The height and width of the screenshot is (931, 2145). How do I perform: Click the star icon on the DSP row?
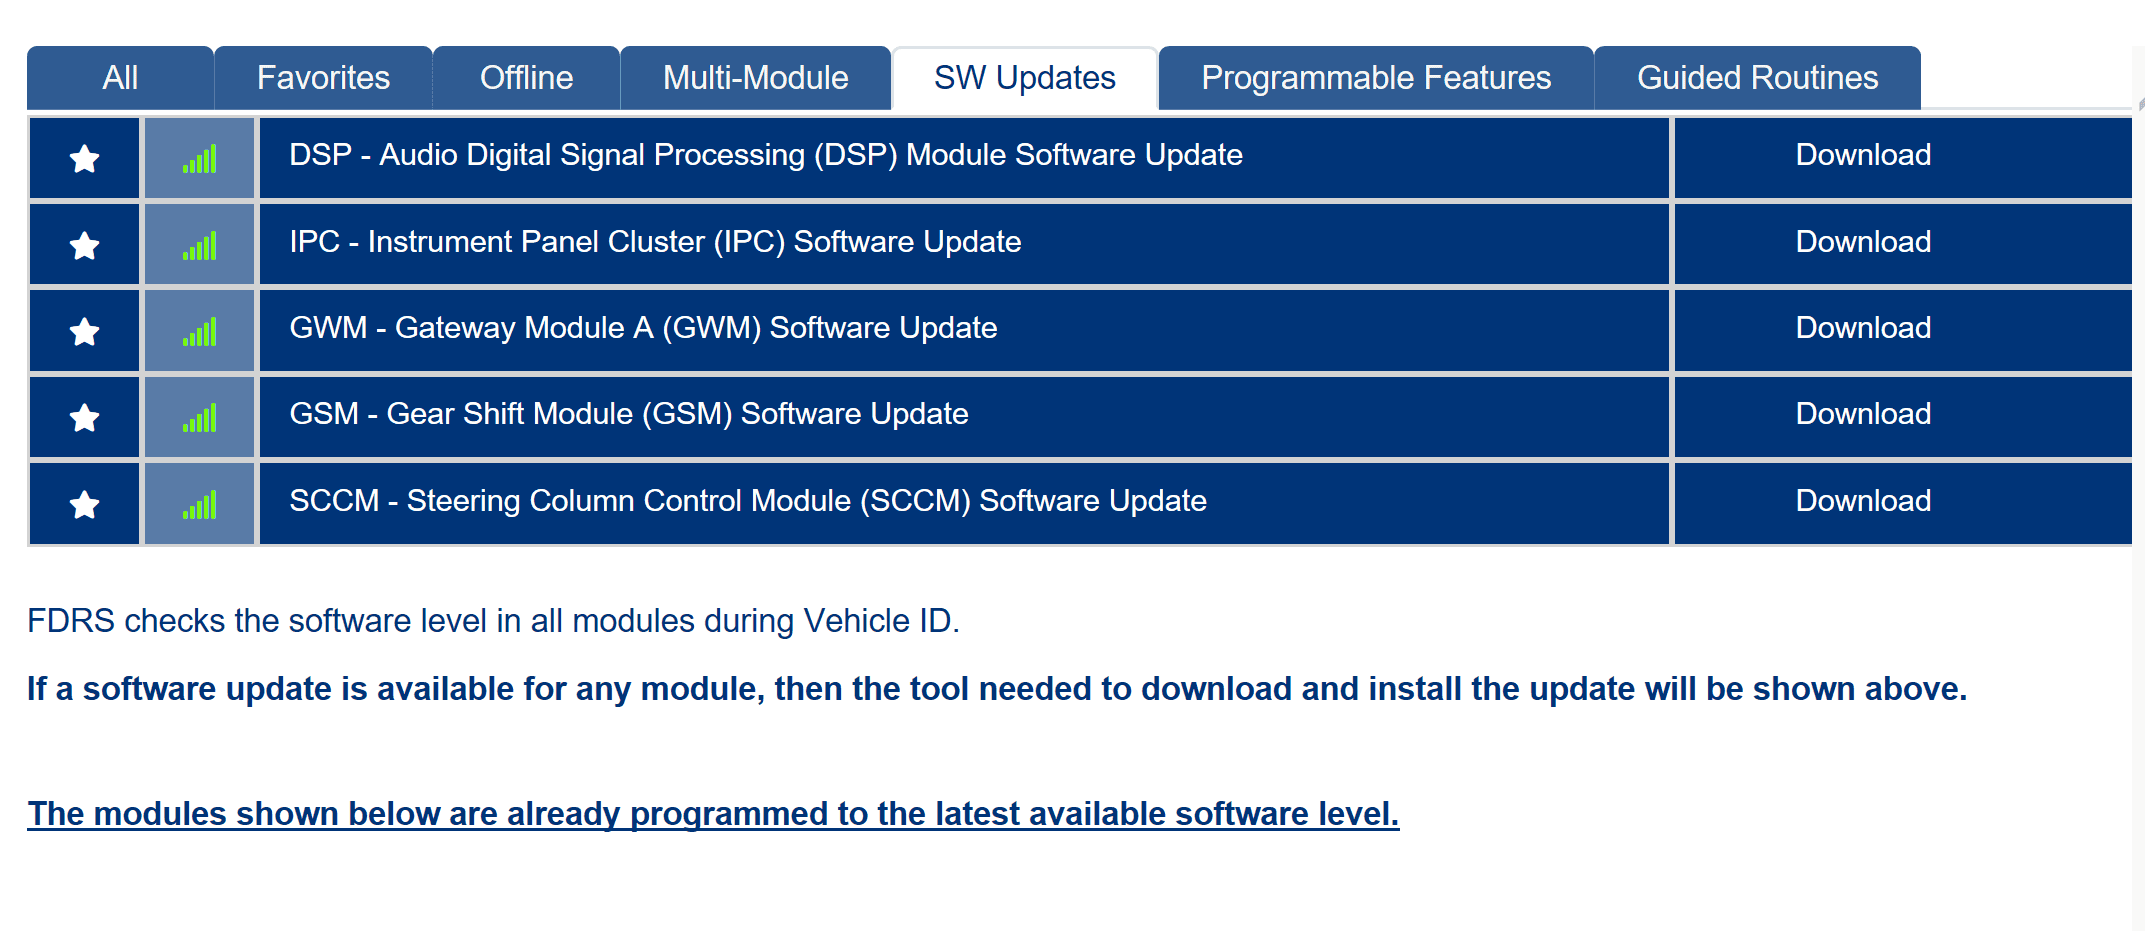click(x=84, y=157)
